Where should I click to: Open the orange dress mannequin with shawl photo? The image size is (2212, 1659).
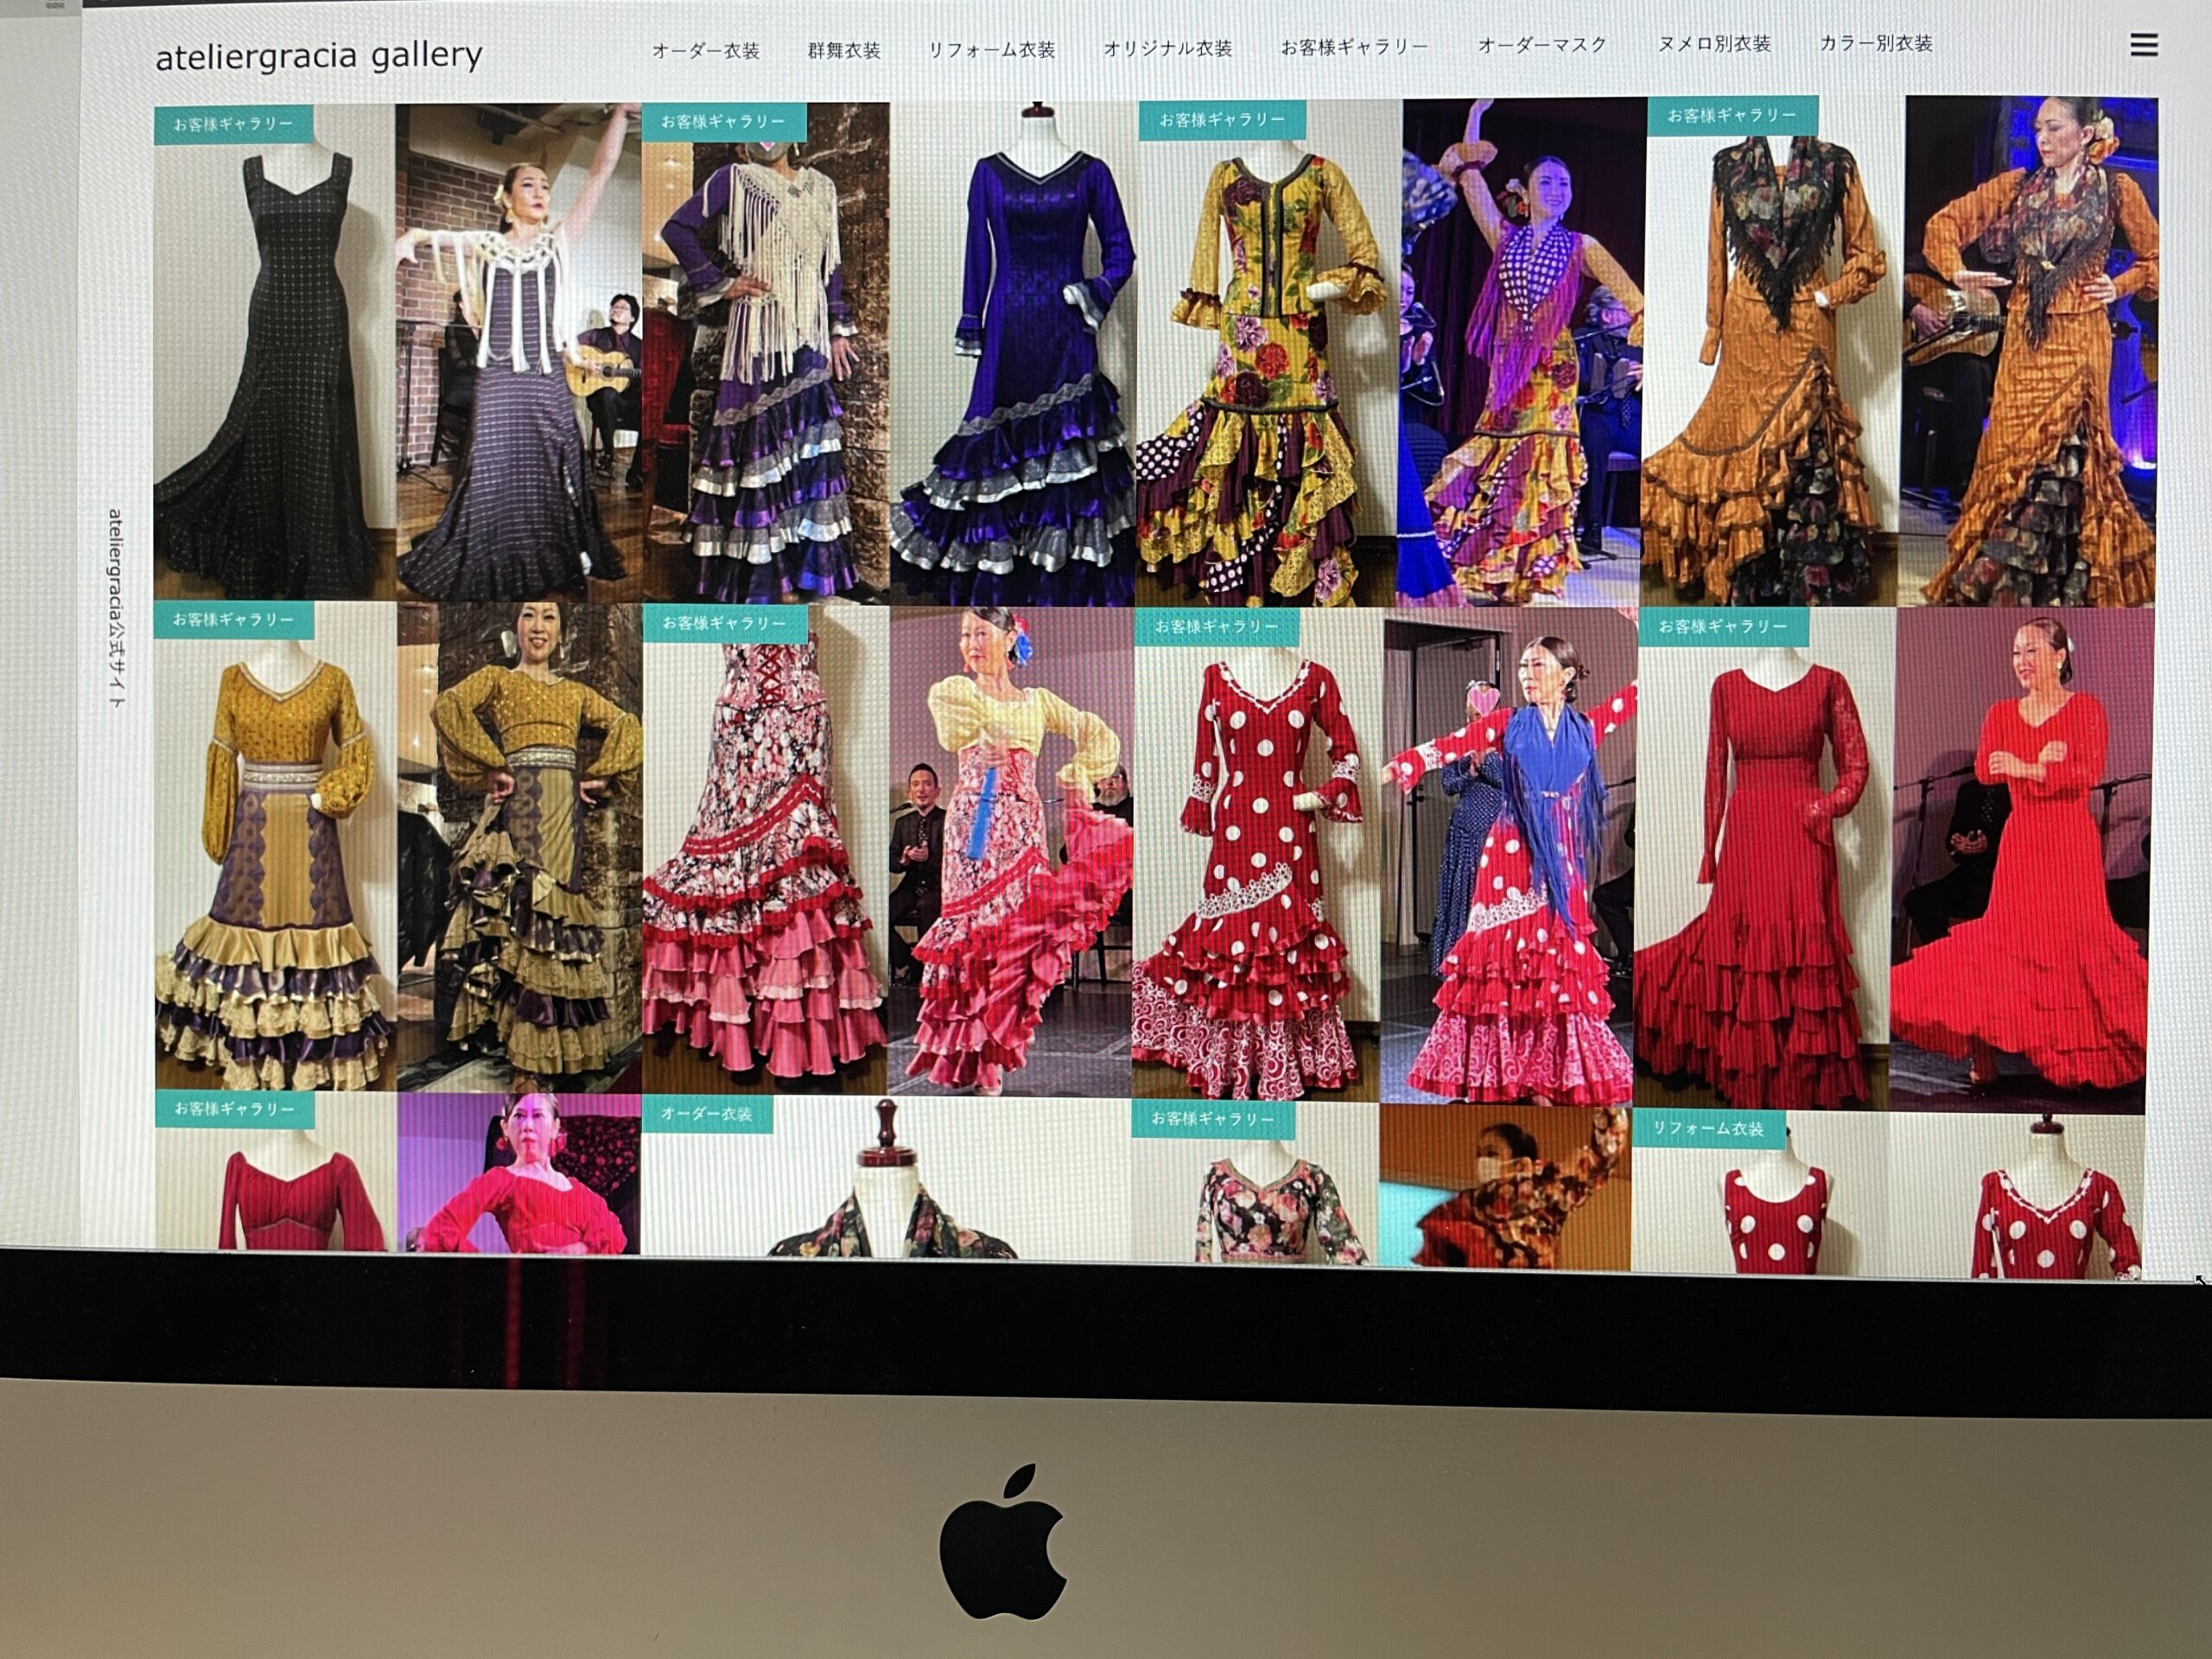pyautogui.click(x=1773, y=352)
